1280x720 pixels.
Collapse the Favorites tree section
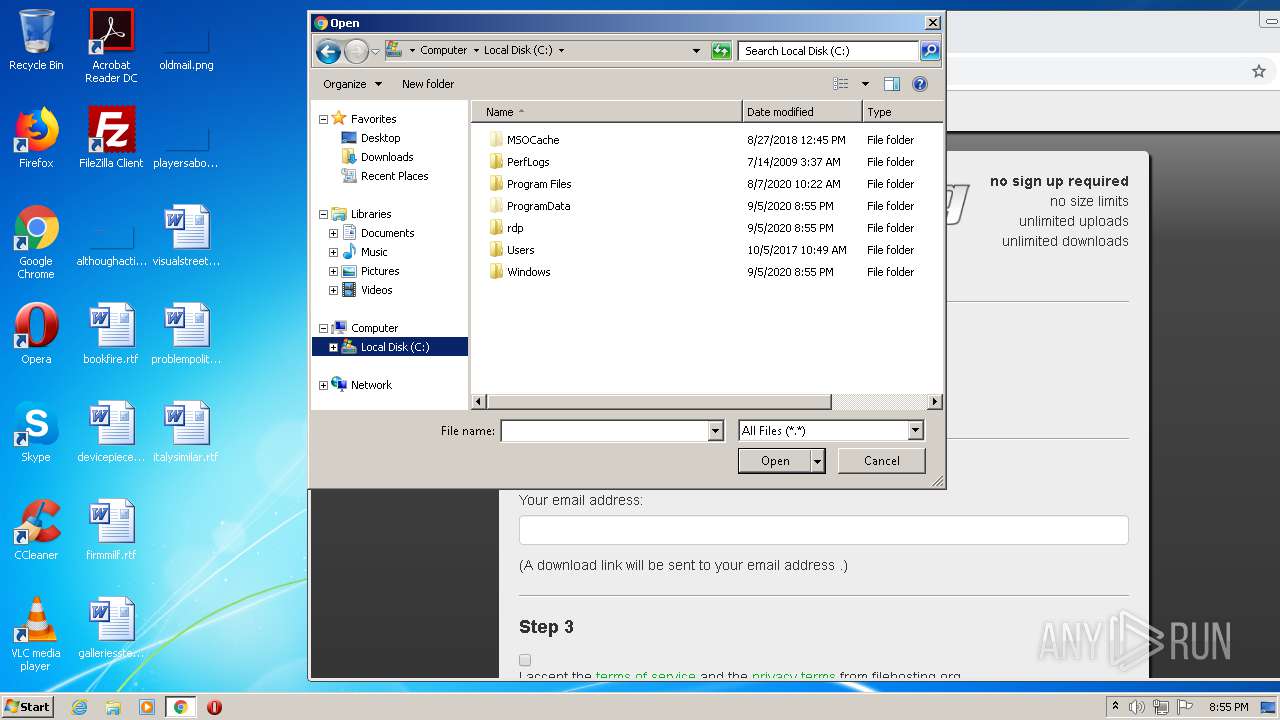point(323,119)
